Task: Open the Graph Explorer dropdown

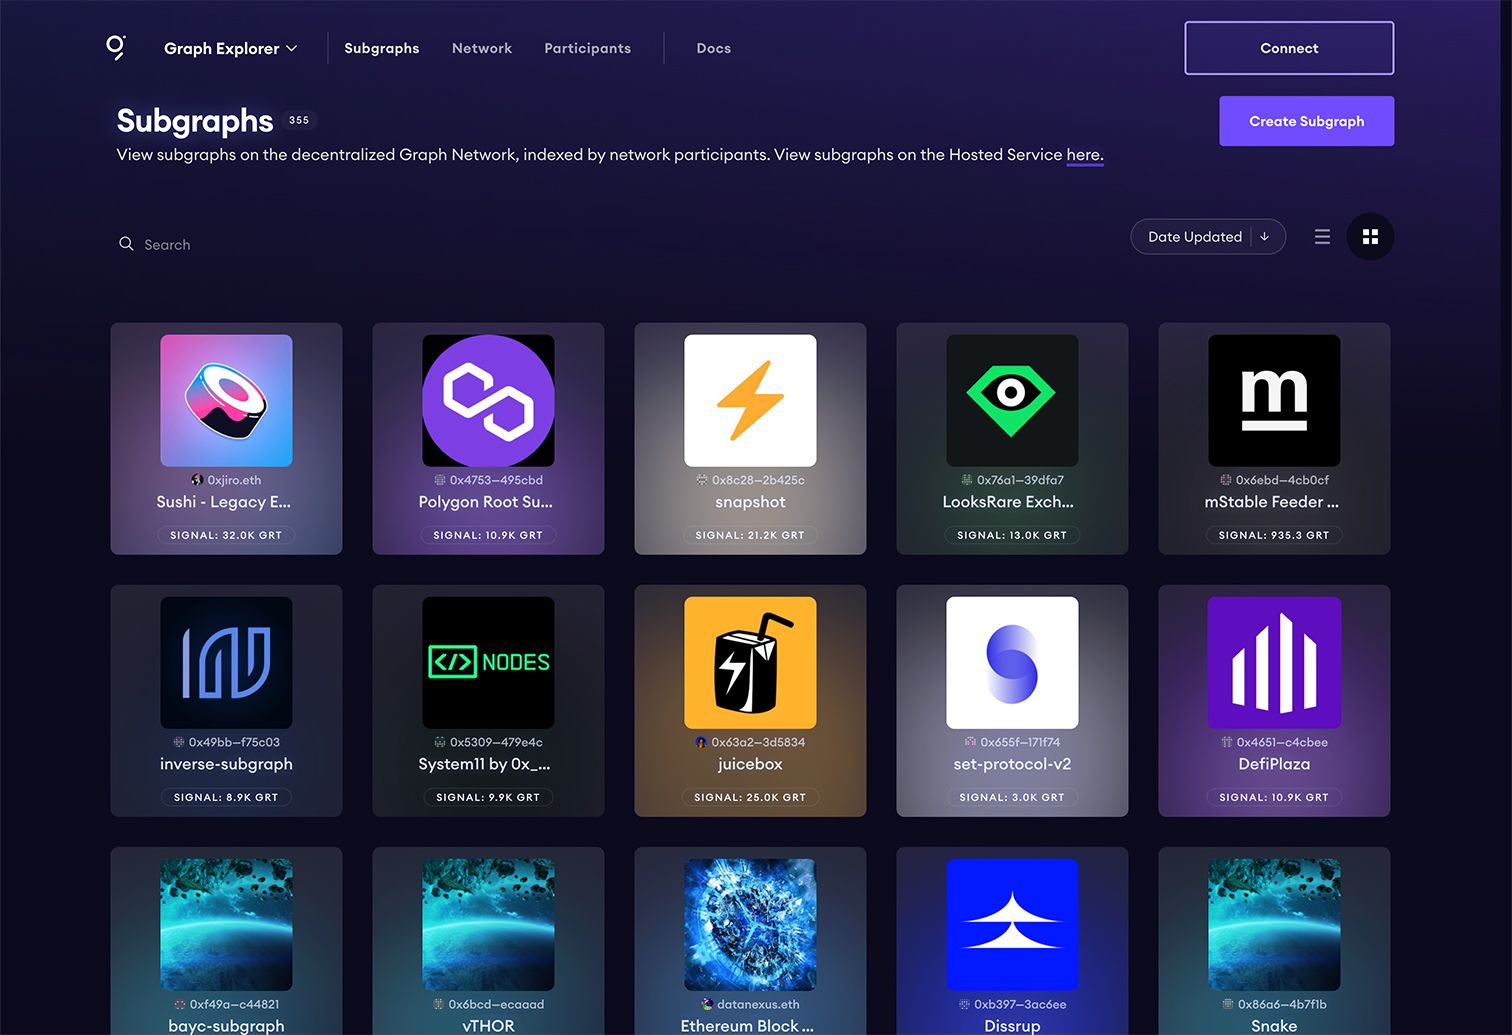Action: point(230,48)
